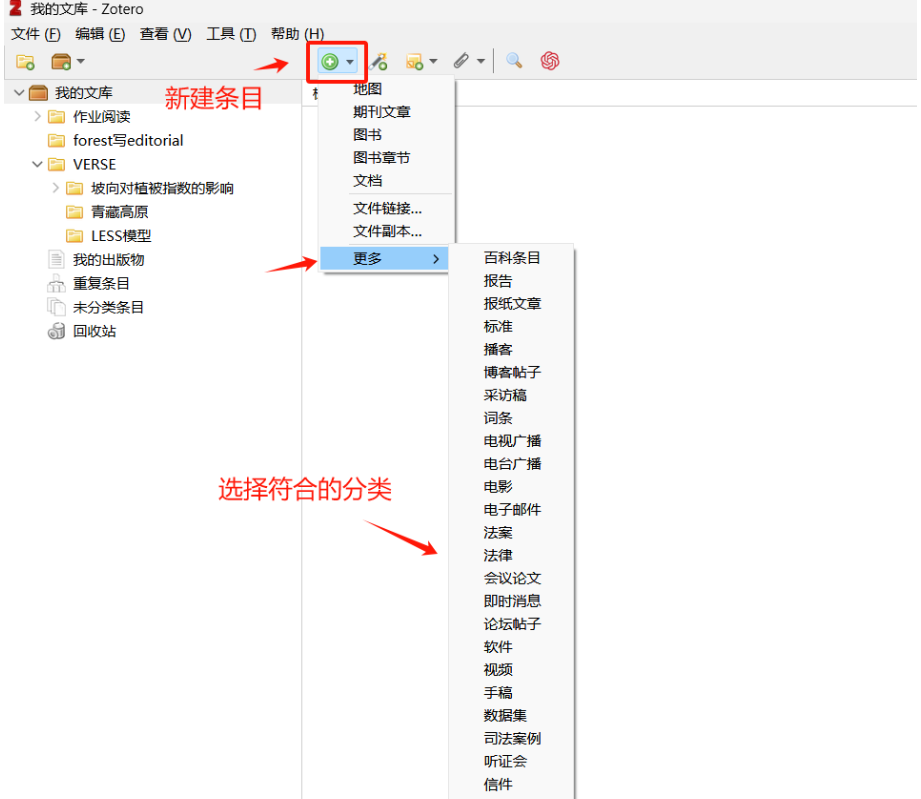The width and height of the screenshot is (921, 799).
Task: Choose 会议论文 in the submenu
Action: [x=512, y=579]
